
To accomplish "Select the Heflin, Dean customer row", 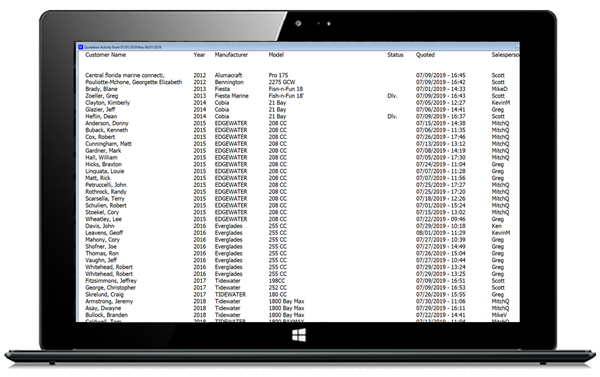I will [298, 116].
